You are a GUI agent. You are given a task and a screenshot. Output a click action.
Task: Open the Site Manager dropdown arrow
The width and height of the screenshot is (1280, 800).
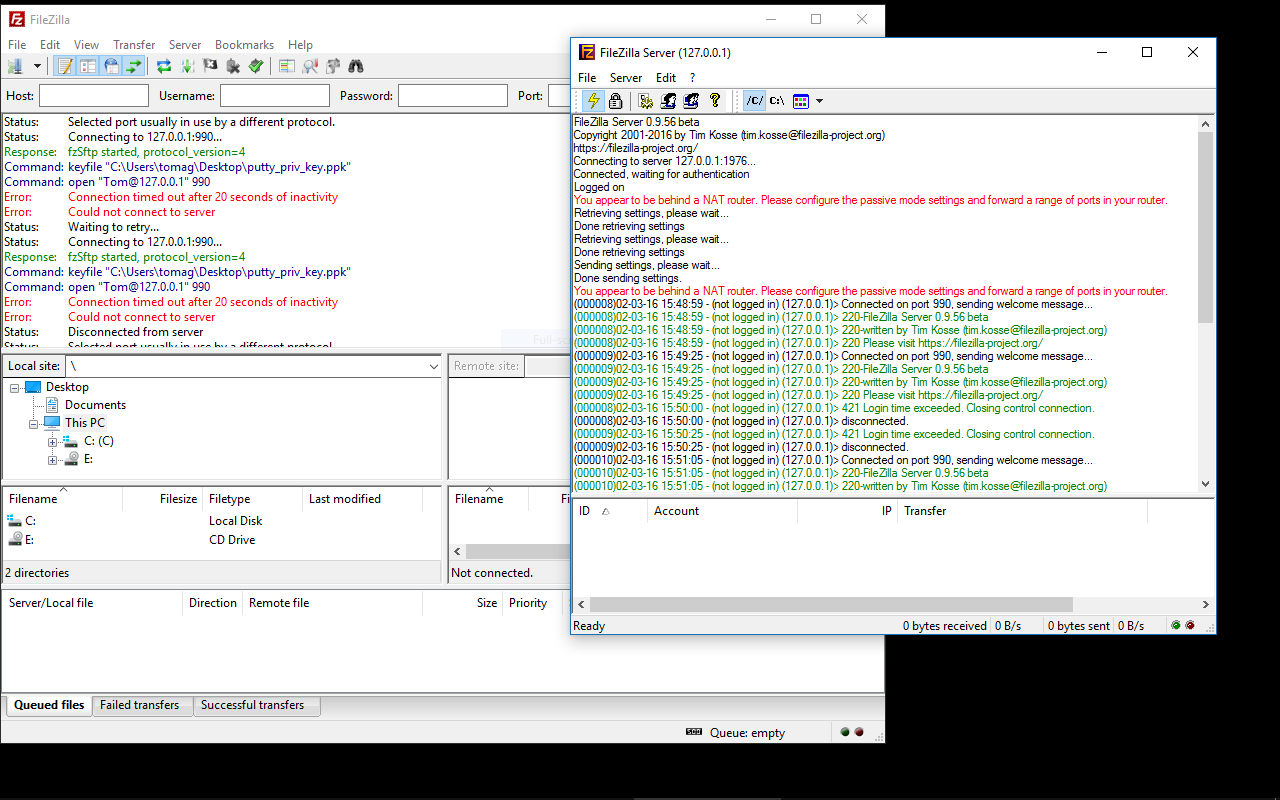pyautogui.click(x=37, y=66)
